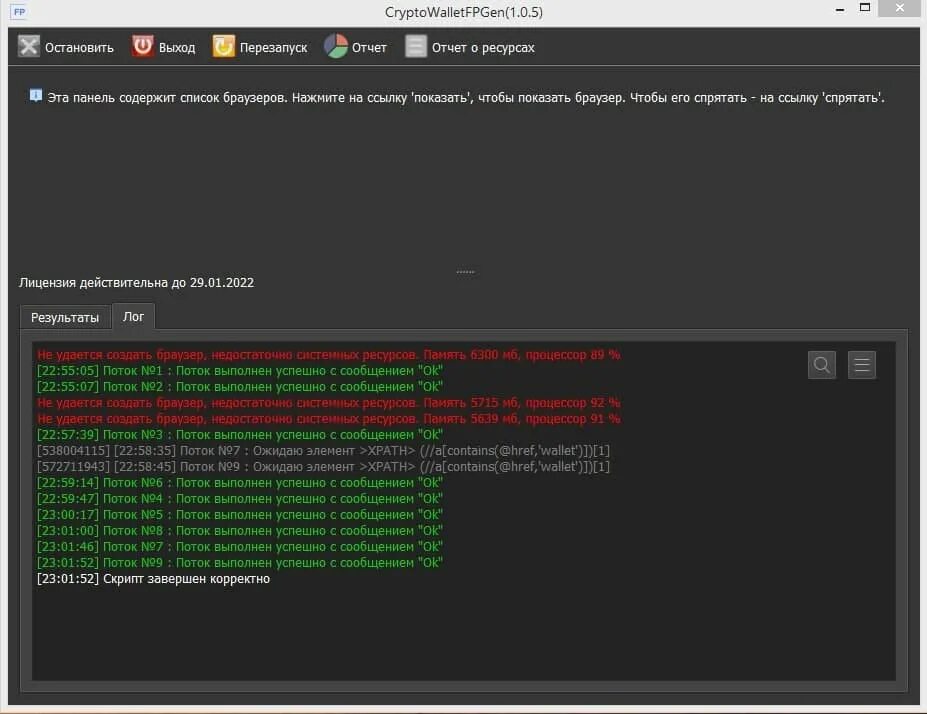
Task: Click the Перезапуск button label
Action: [x=274, y=48]
